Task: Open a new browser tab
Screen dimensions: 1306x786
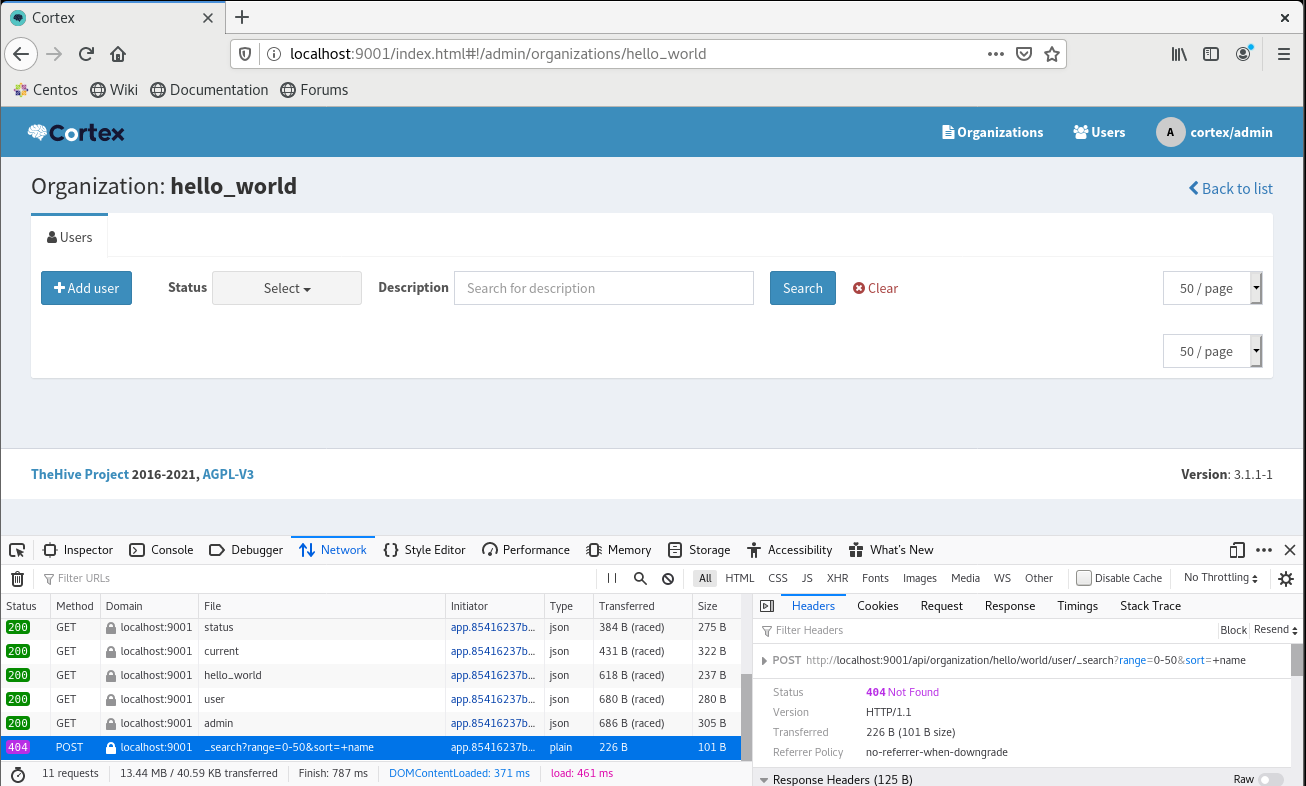Action: pos(242,17)
